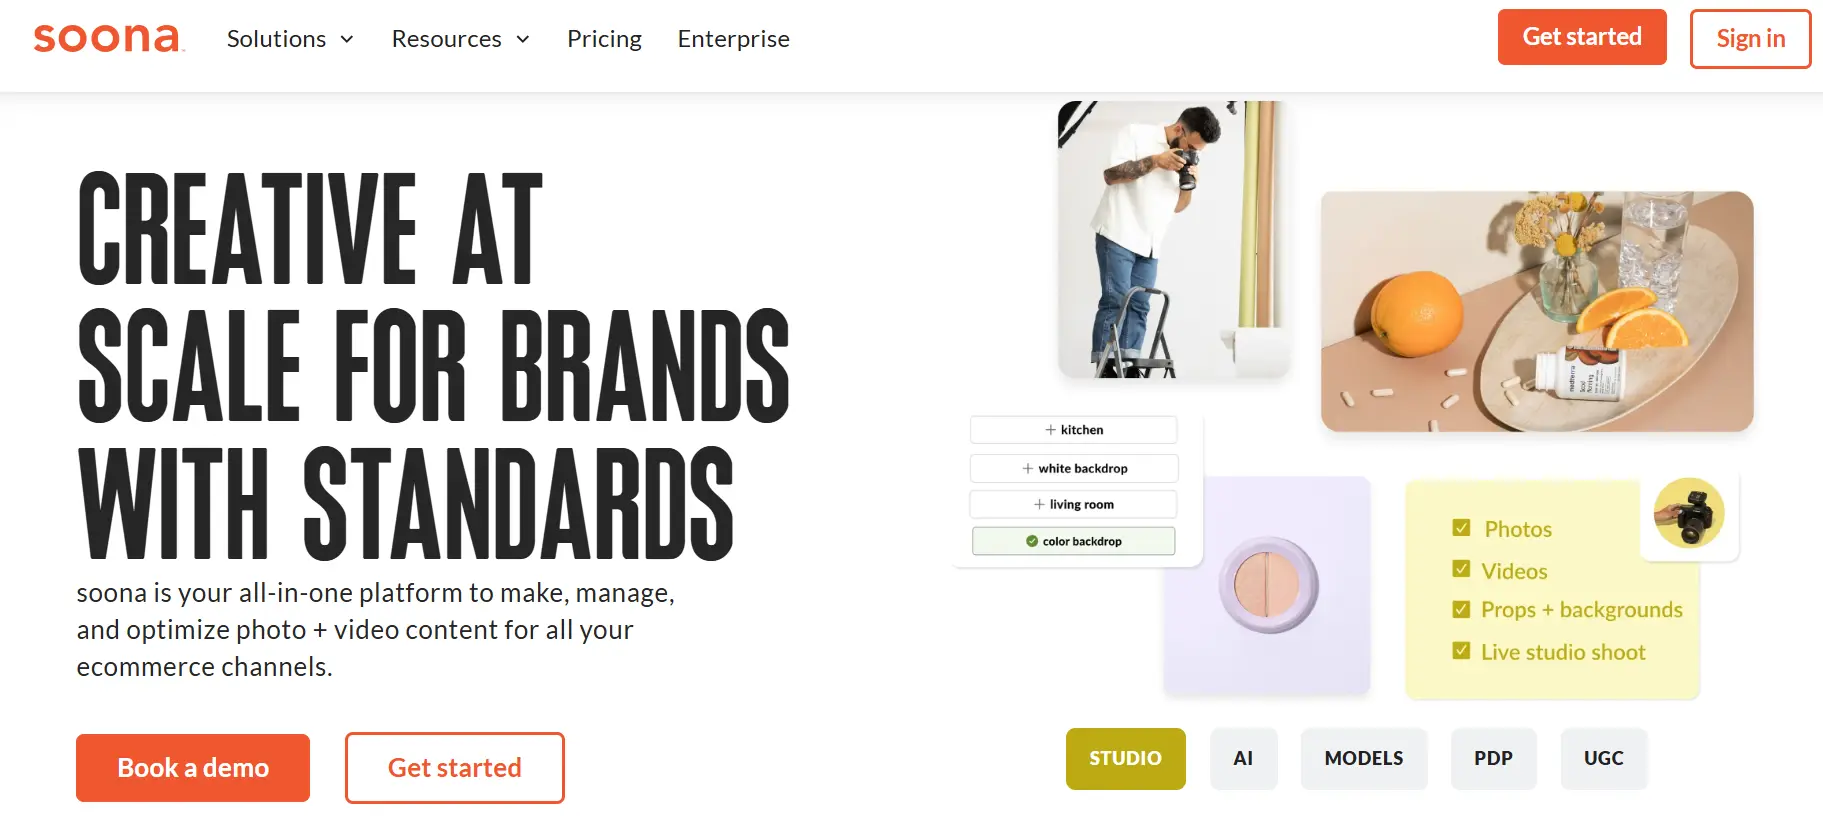Open the Resources dropdown menu
This screenshot has height=836, width=1823.
[460, 39]
